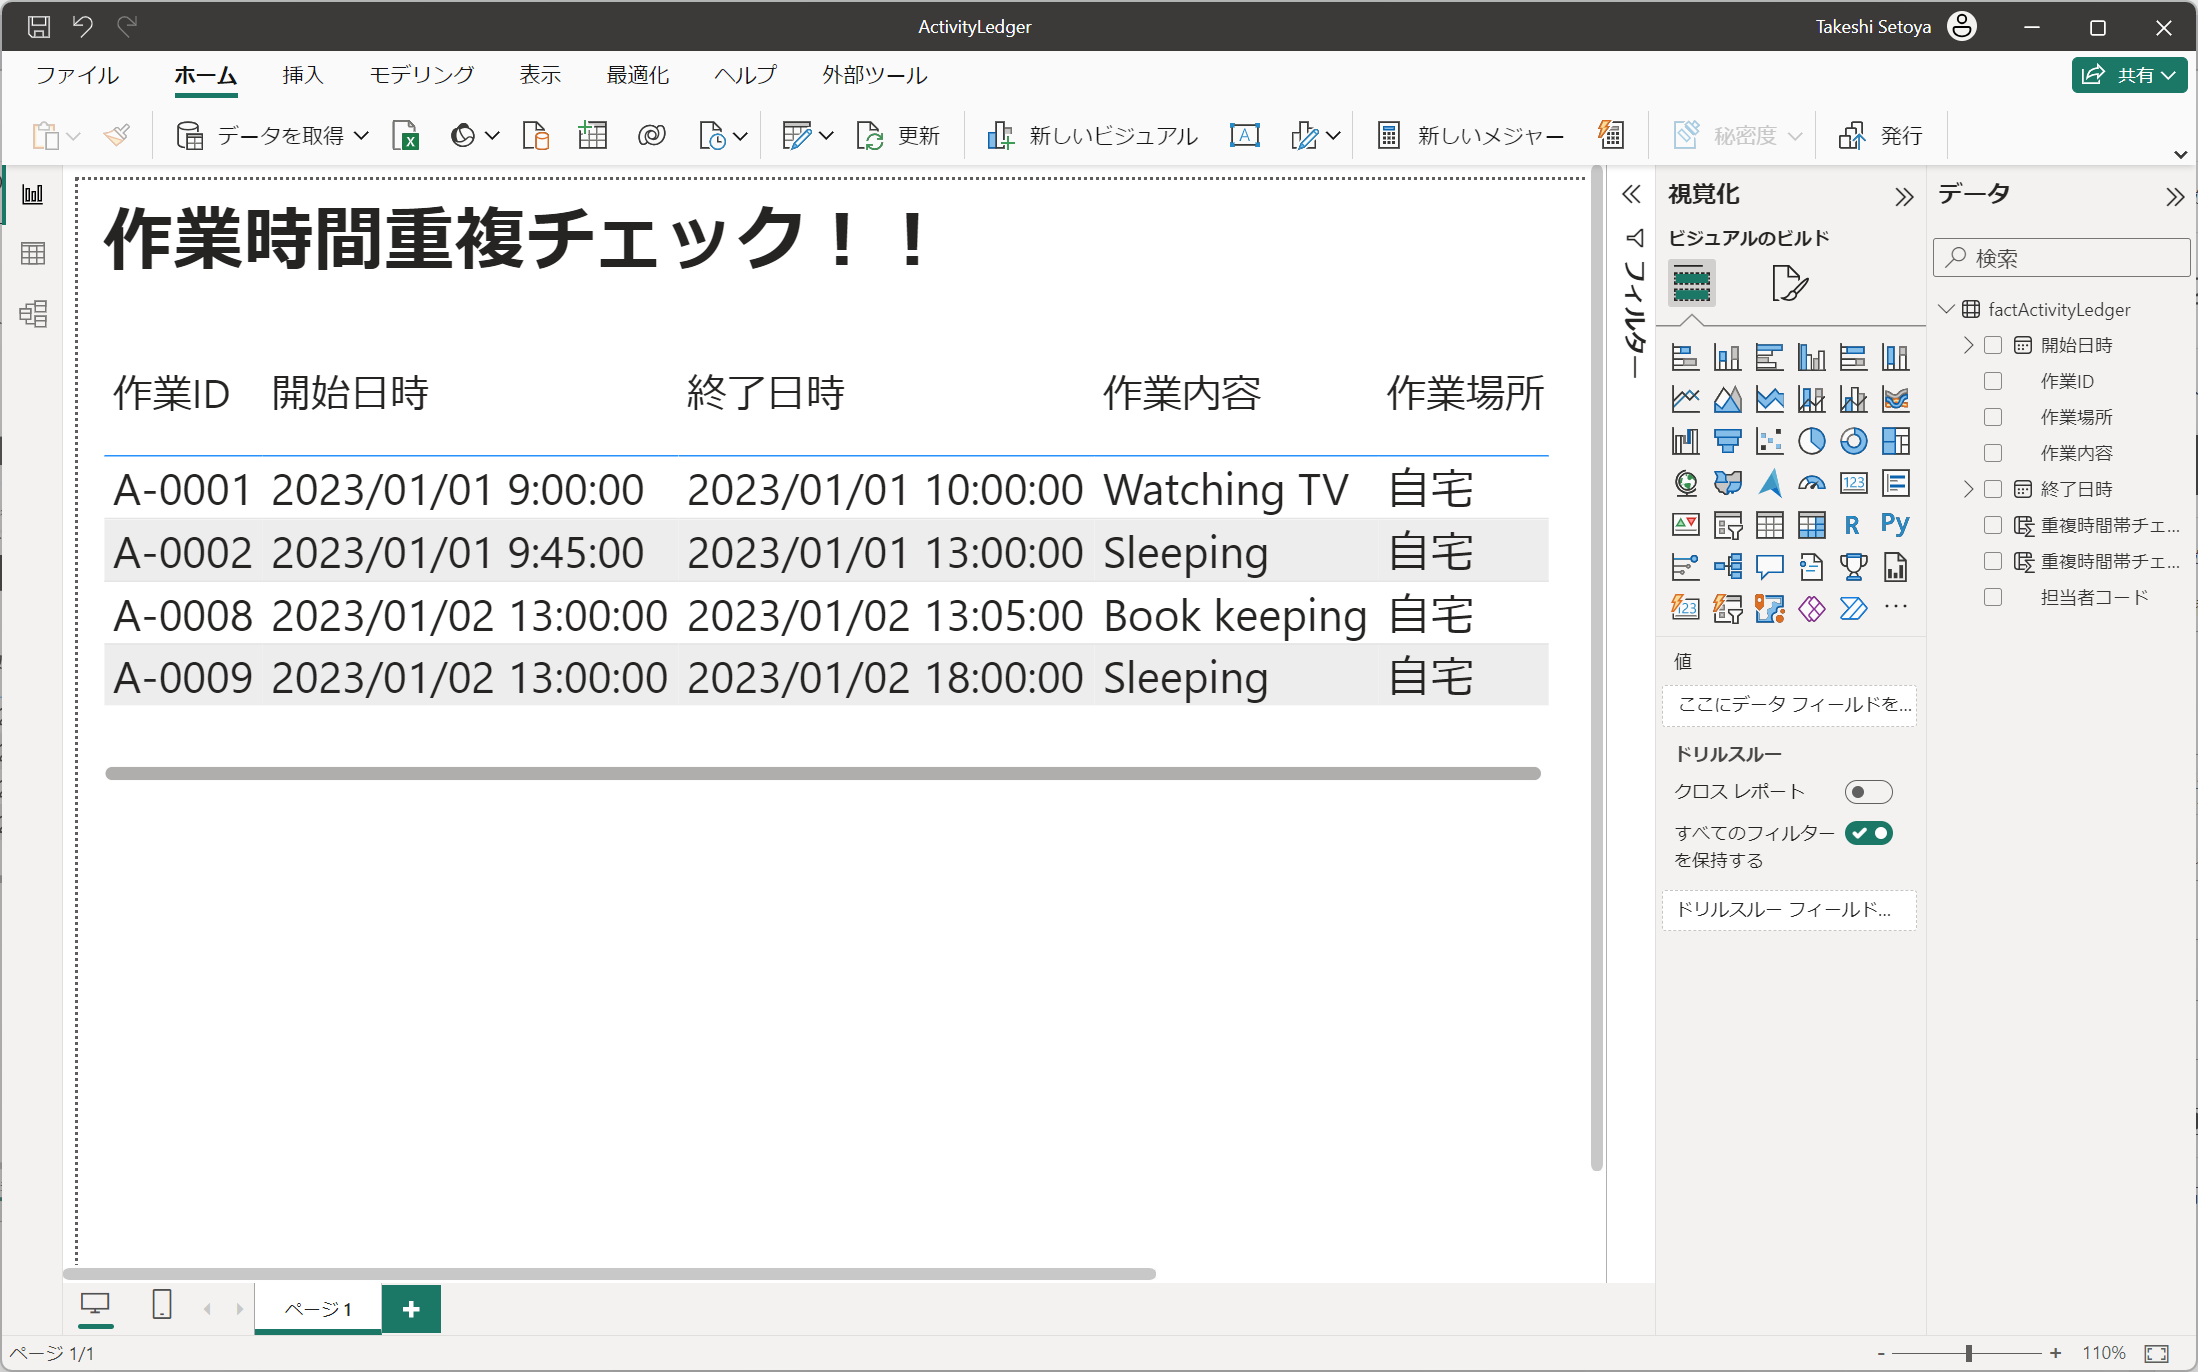Open the Report view icon in left sidebar
2198x1372 pixels.
(x=33, y=194)
